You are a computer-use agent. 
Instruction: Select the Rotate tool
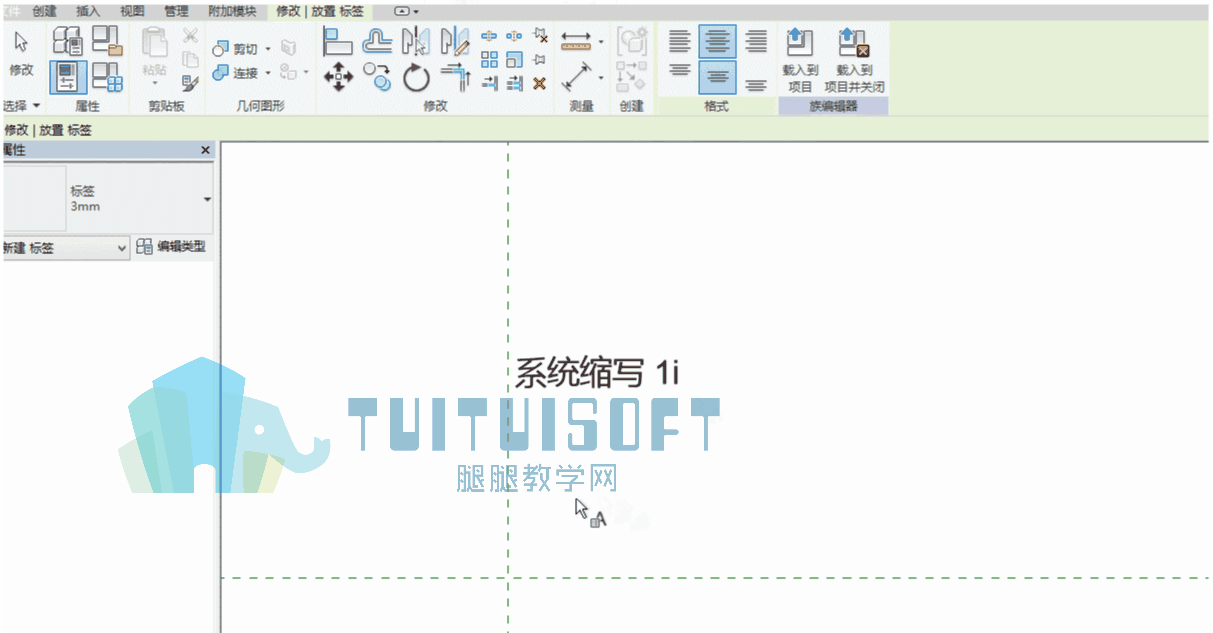(x=416, y=77)
